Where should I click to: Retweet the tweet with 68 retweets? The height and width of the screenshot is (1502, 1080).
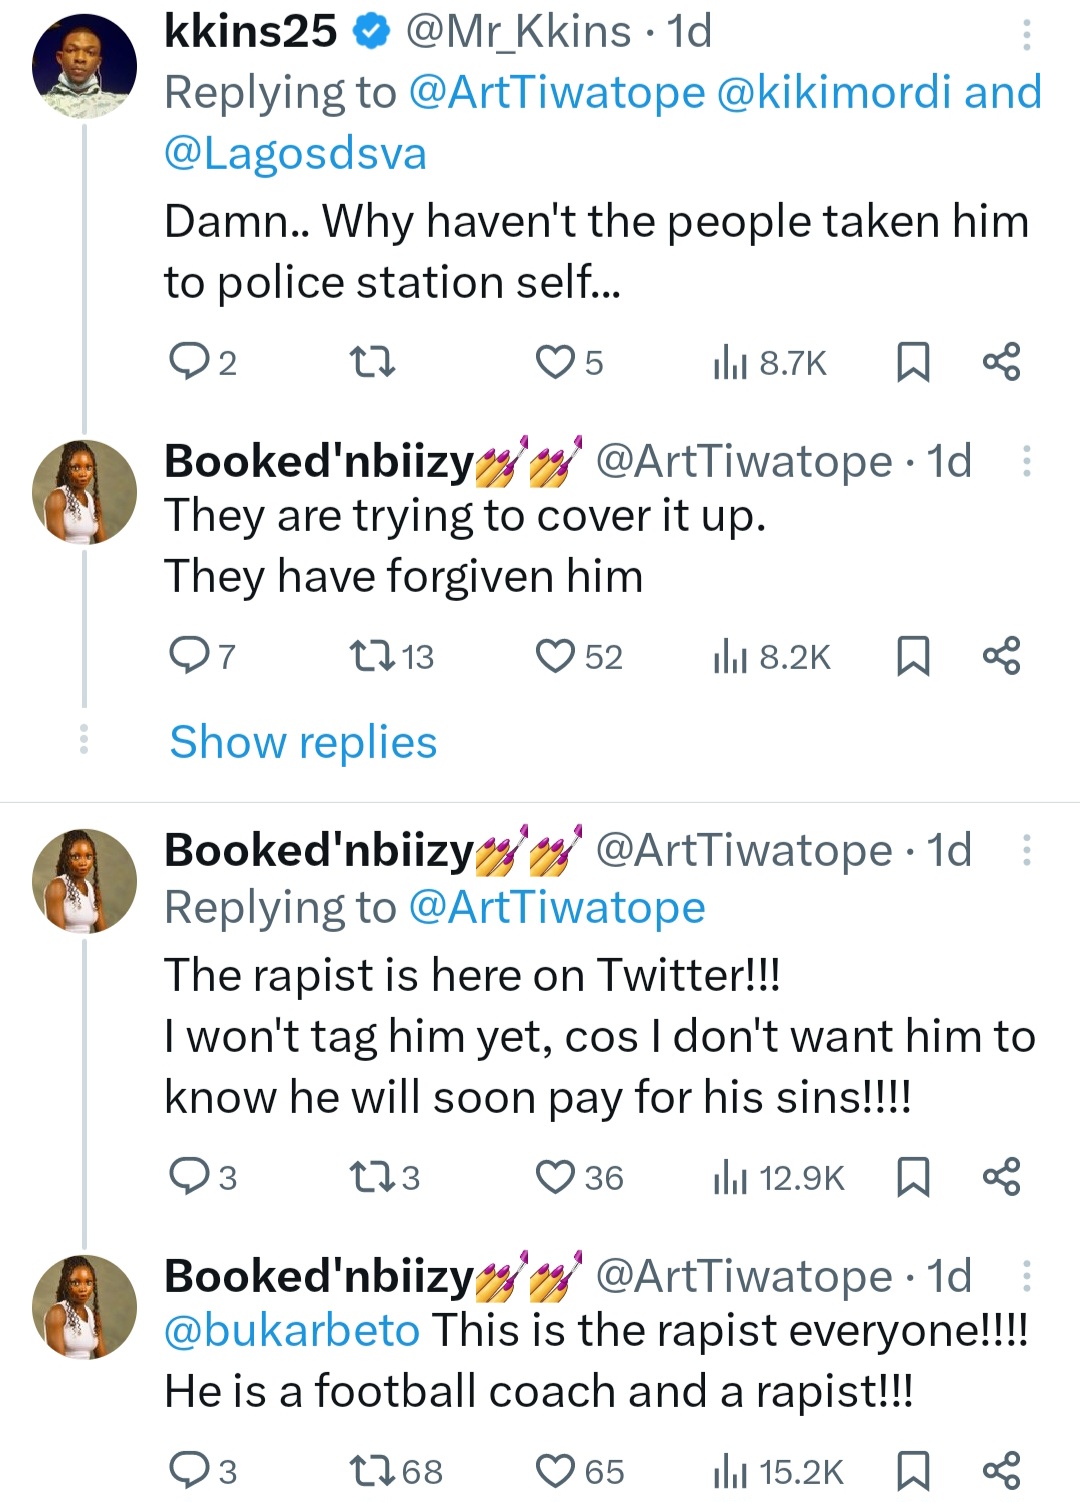[374, 1472]
